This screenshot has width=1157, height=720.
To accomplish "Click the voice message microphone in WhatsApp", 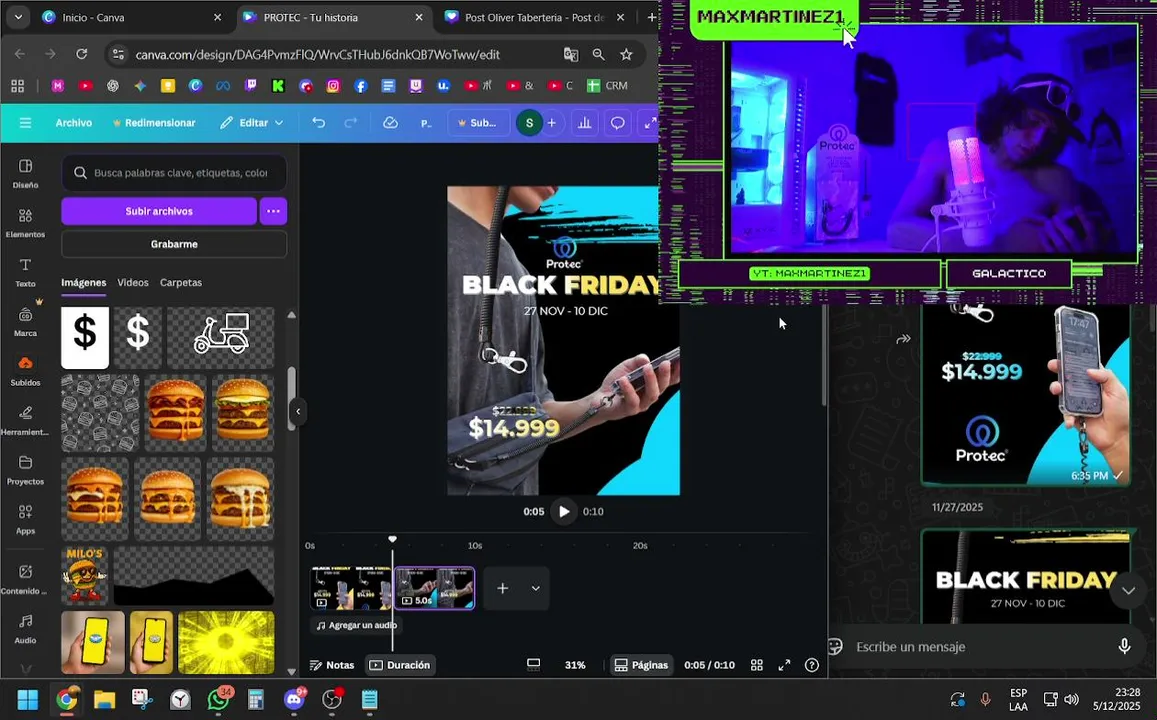I will [x=1124, y=646].
